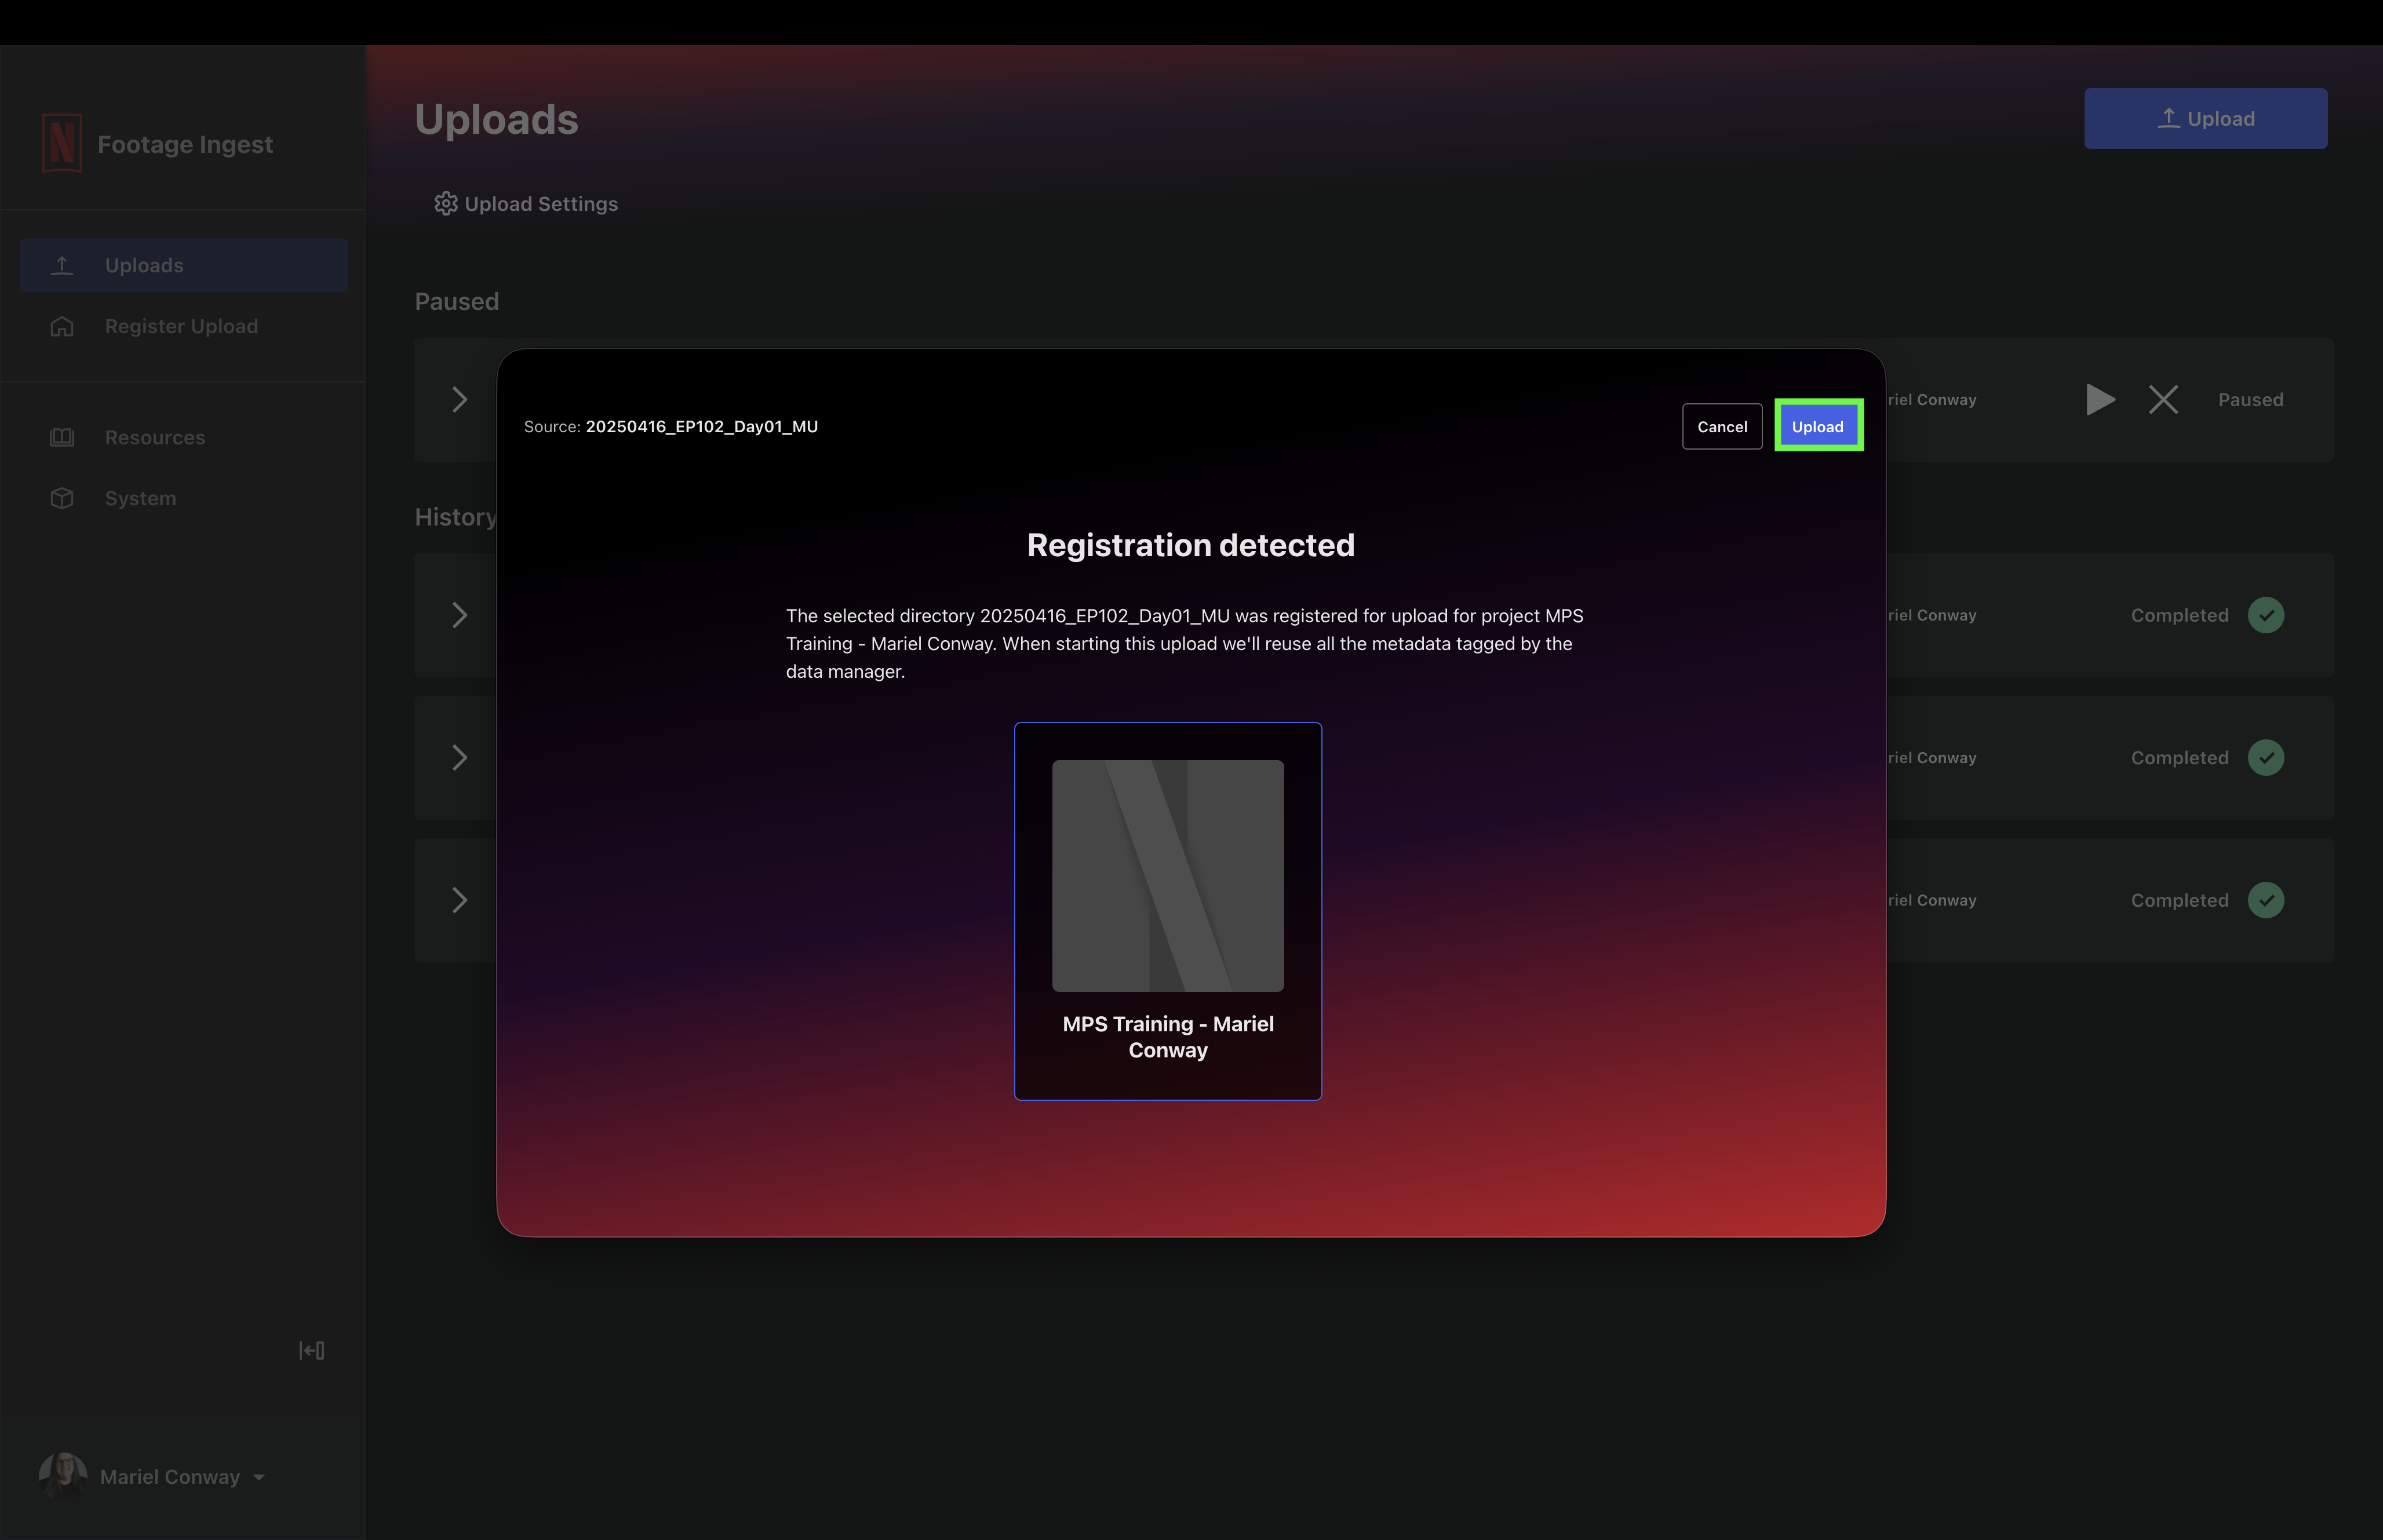Expand the second History upload row

tap(459, 758)
